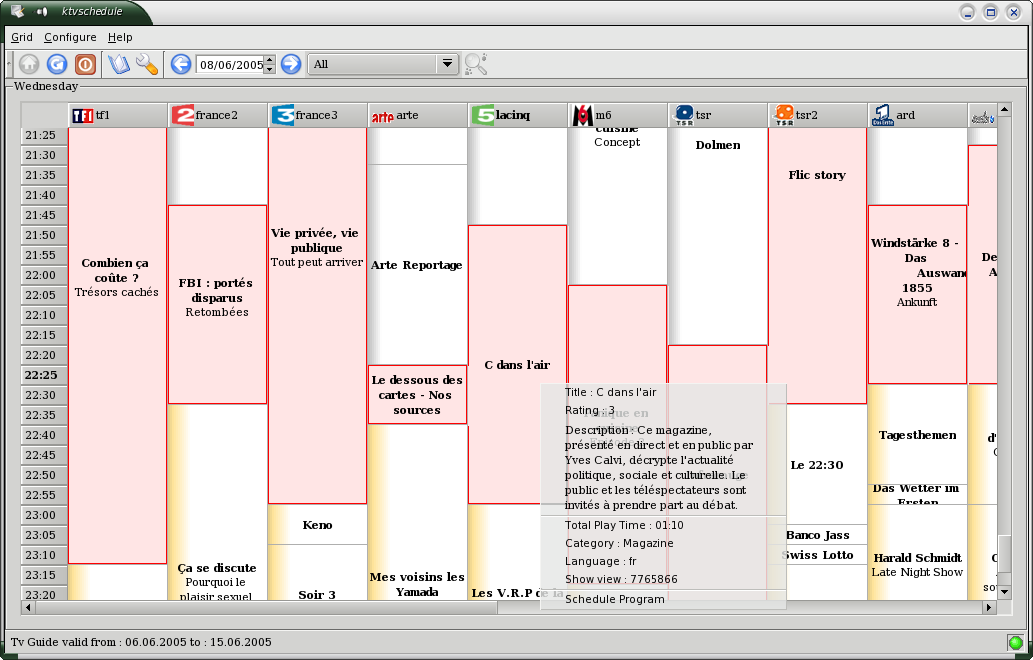Select program Dolmen on tsr
Screen dimensions: 1033x660
pos(717,236)
